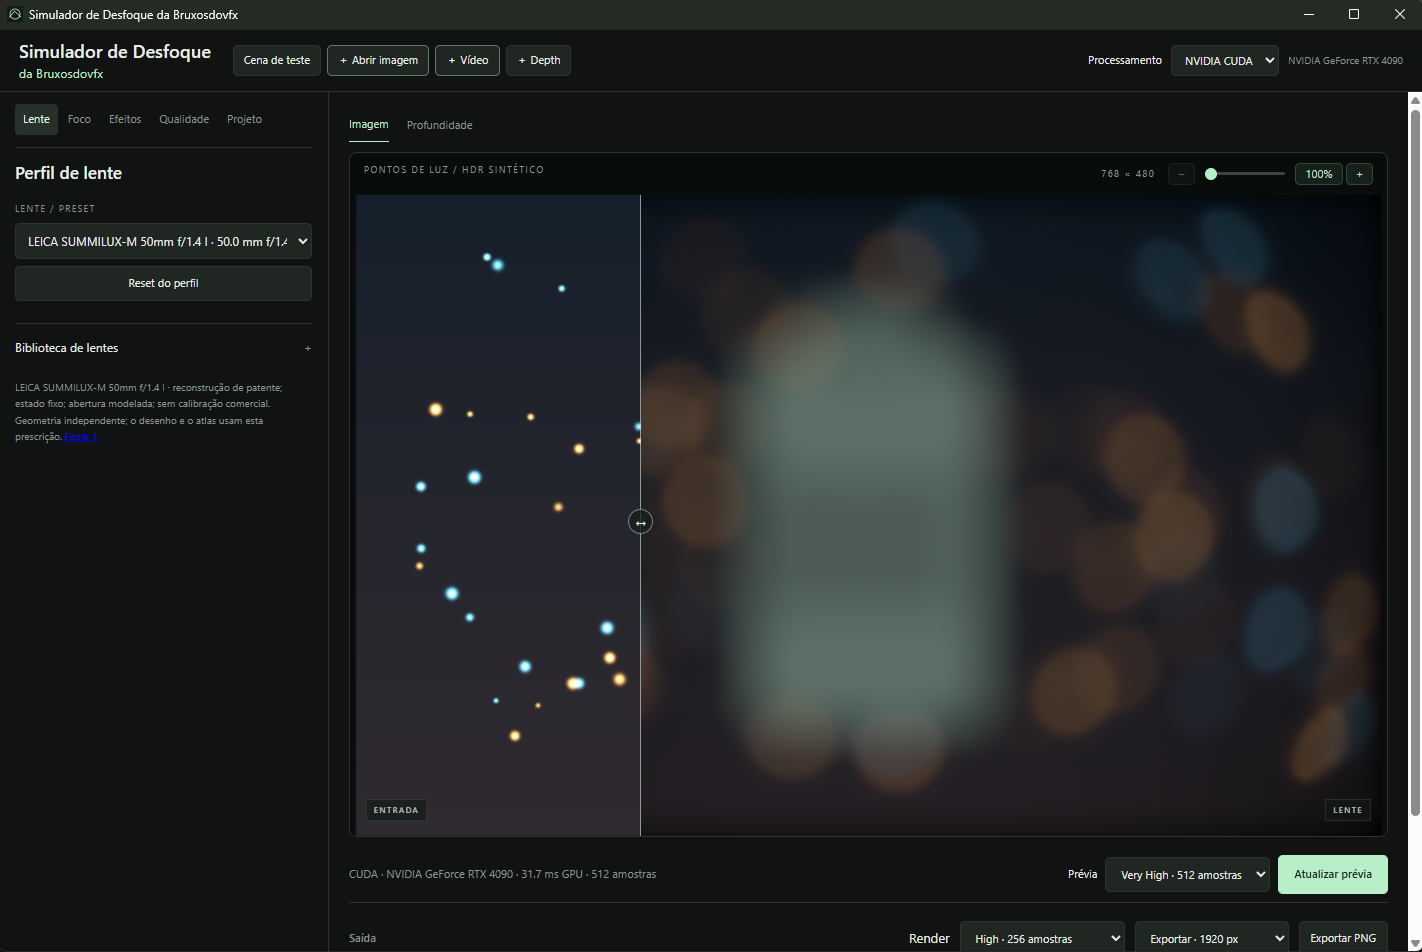Minimize the application window
Screen dimensions: 1422x952
click(x=1310, y=14)
